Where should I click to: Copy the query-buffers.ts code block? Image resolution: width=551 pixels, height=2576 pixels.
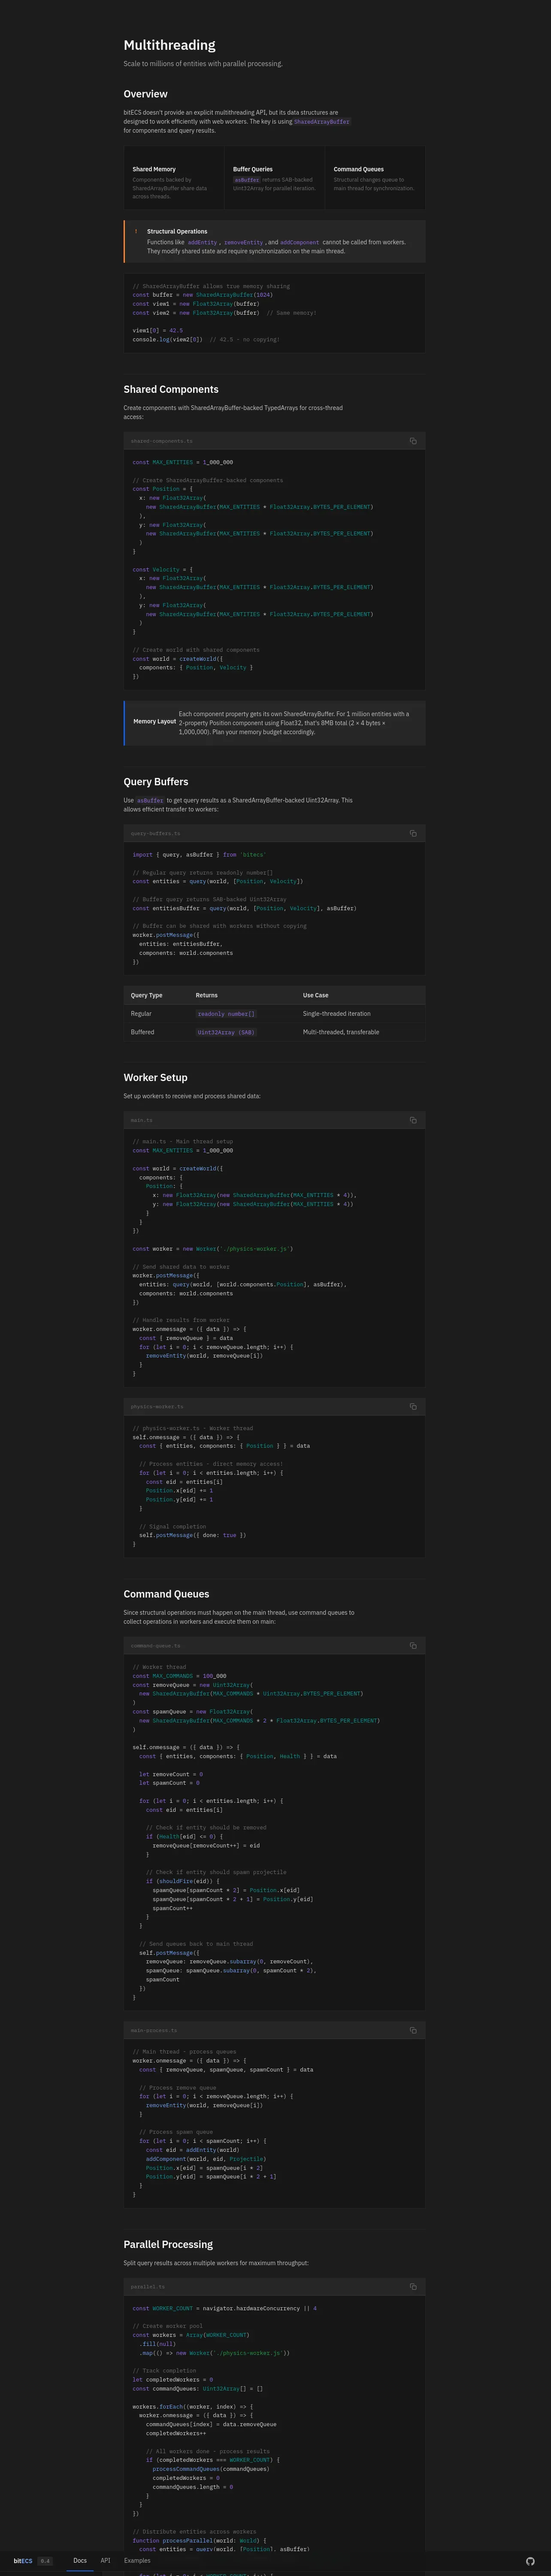coord(413,833)
